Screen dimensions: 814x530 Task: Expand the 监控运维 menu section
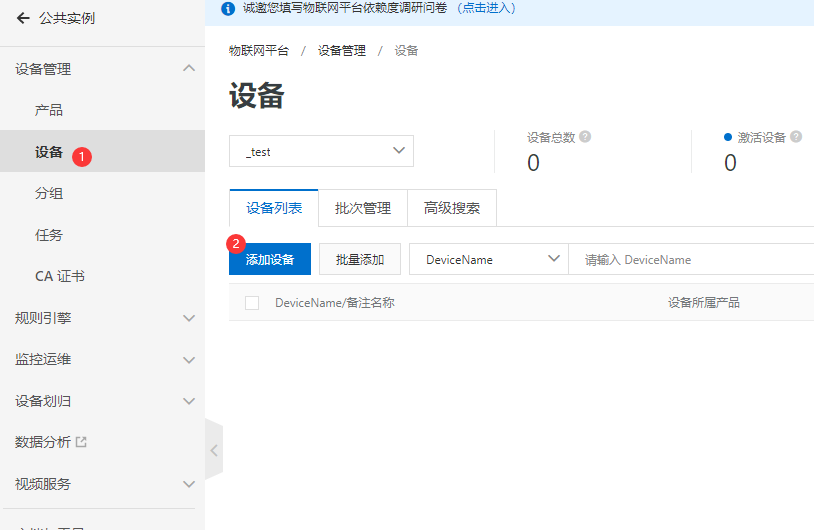tap(189, 360)
